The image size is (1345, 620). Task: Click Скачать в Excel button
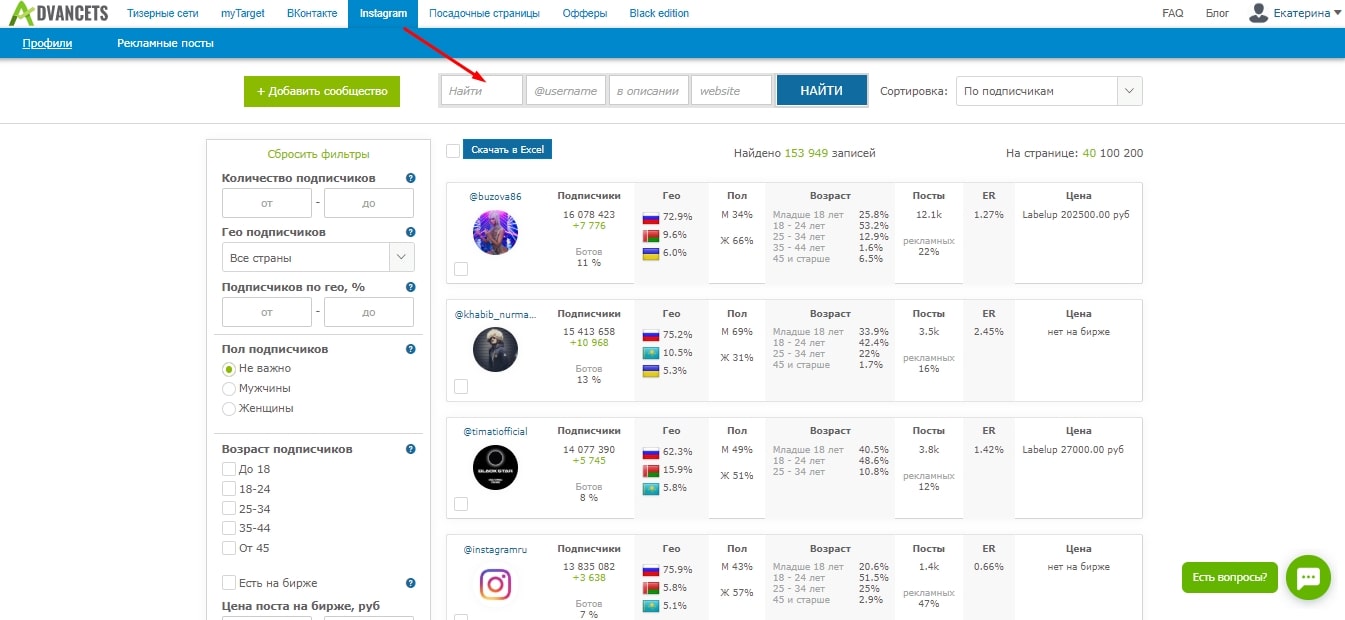(507, 149)
